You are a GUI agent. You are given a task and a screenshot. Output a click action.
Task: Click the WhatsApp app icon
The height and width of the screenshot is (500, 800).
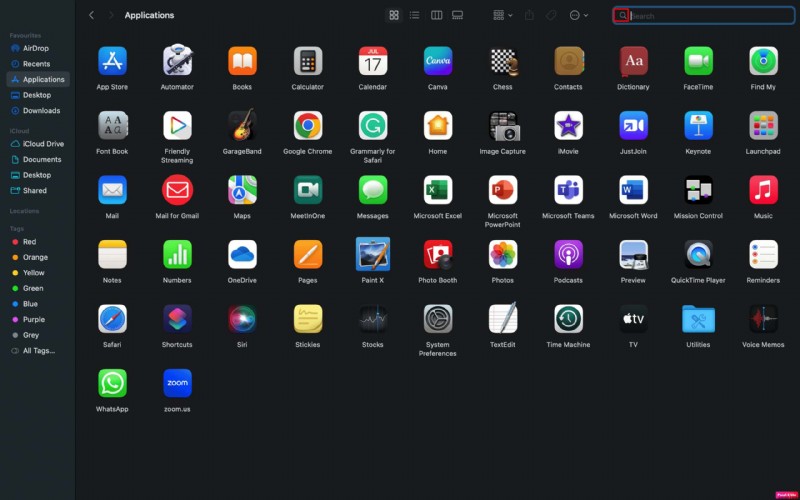point(112,383)
